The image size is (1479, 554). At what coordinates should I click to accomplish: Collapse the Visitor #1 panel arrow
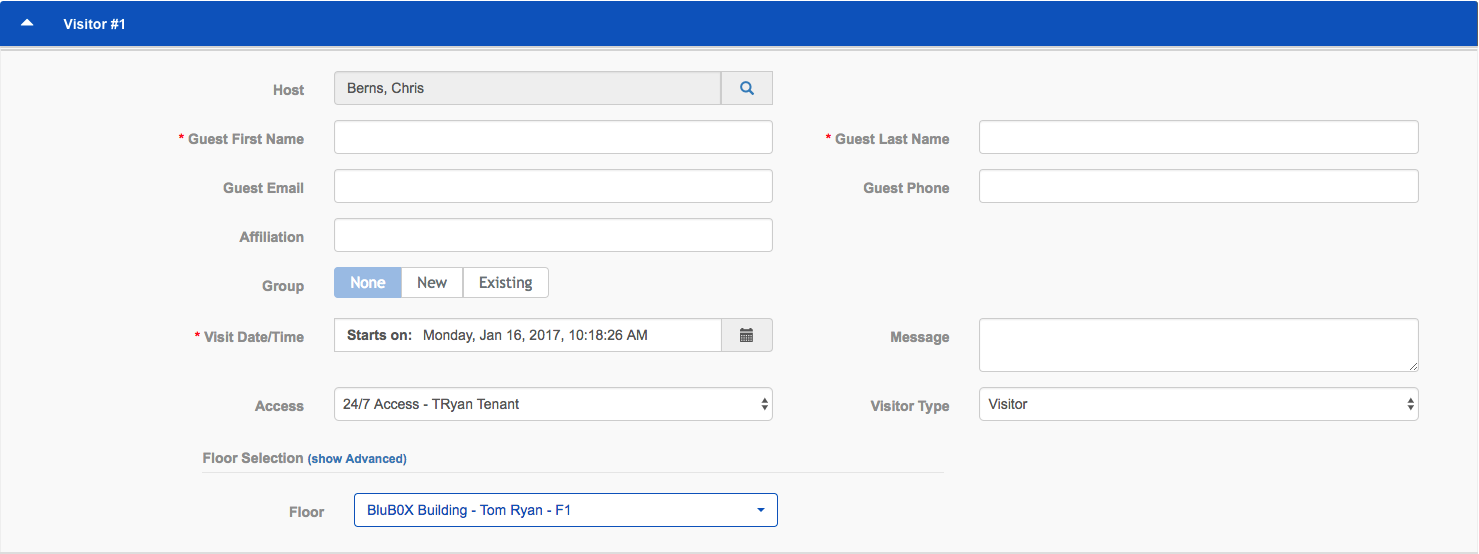(x=27, y=23)
